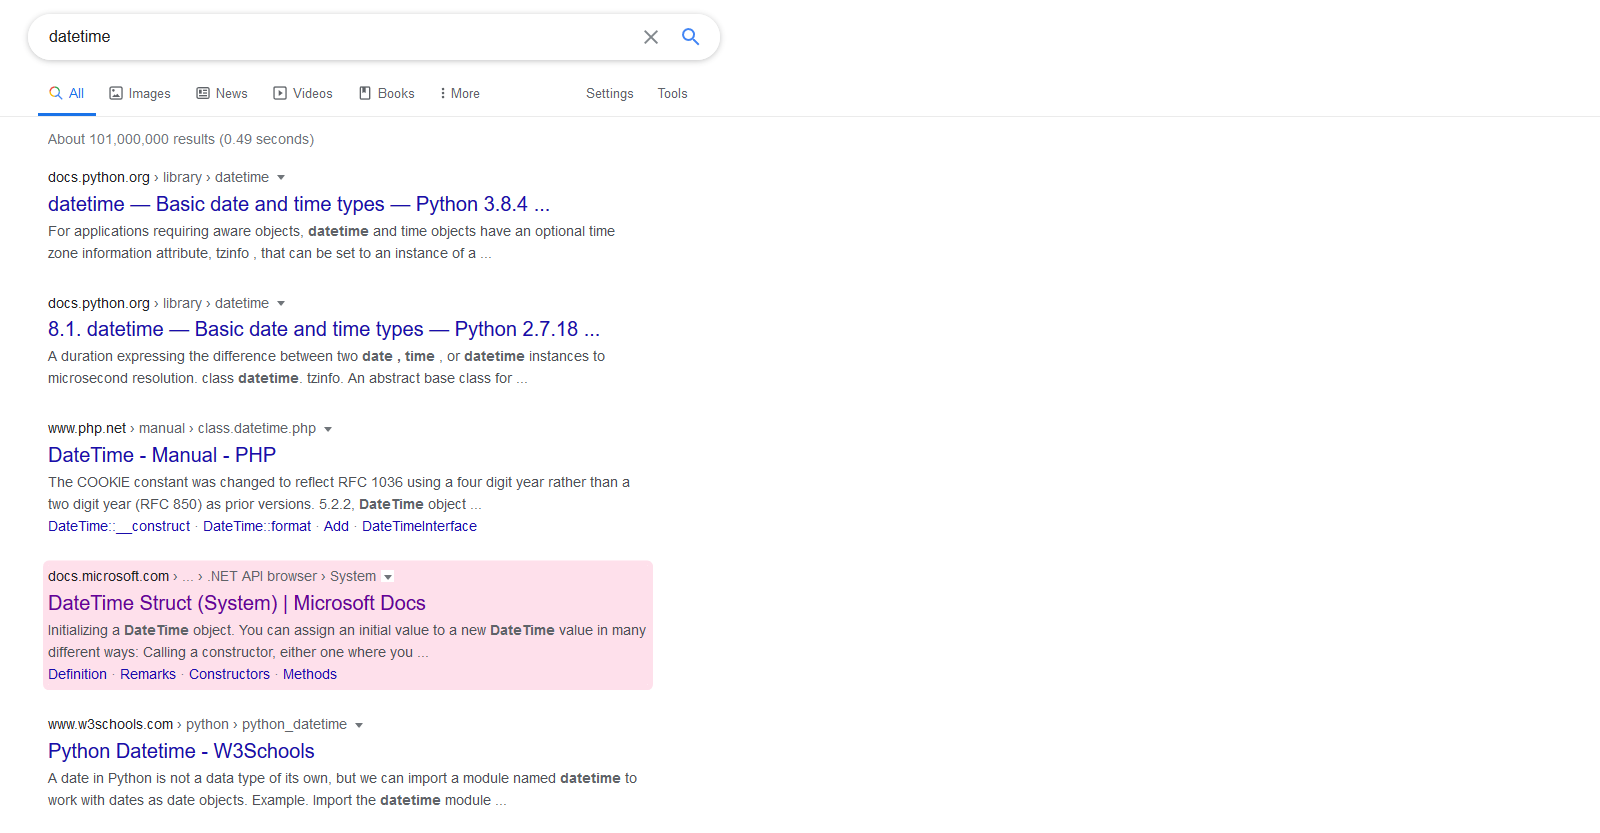Screen dimensions: 1600x833
Task: Clear the search box with the X icon
Action: coord(651,37)
